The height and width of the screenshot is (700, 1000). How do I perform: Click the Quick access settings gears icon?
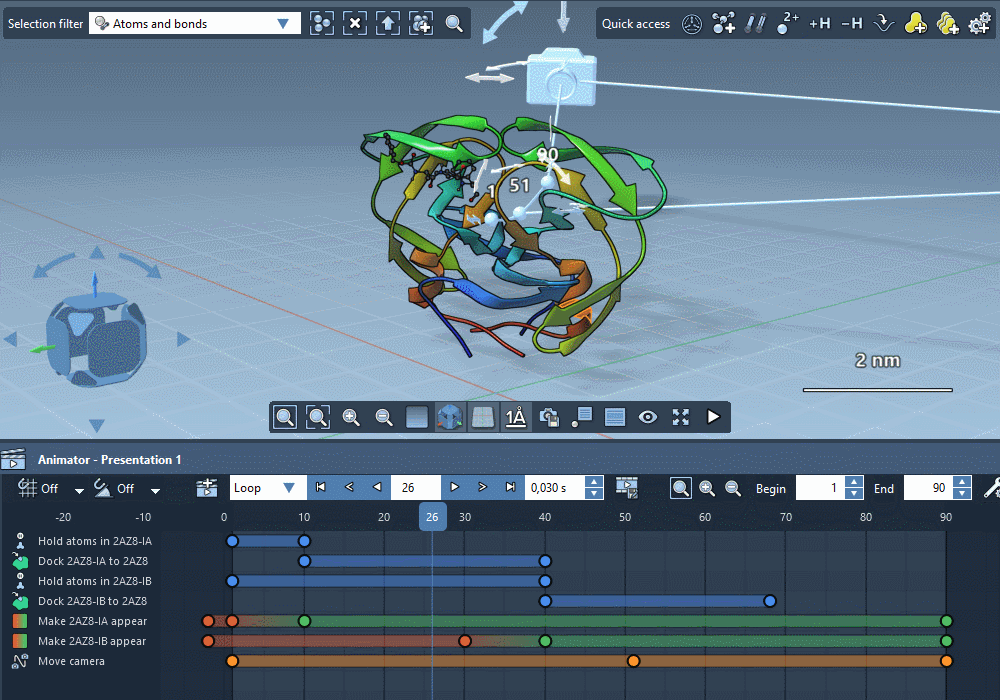979,23
